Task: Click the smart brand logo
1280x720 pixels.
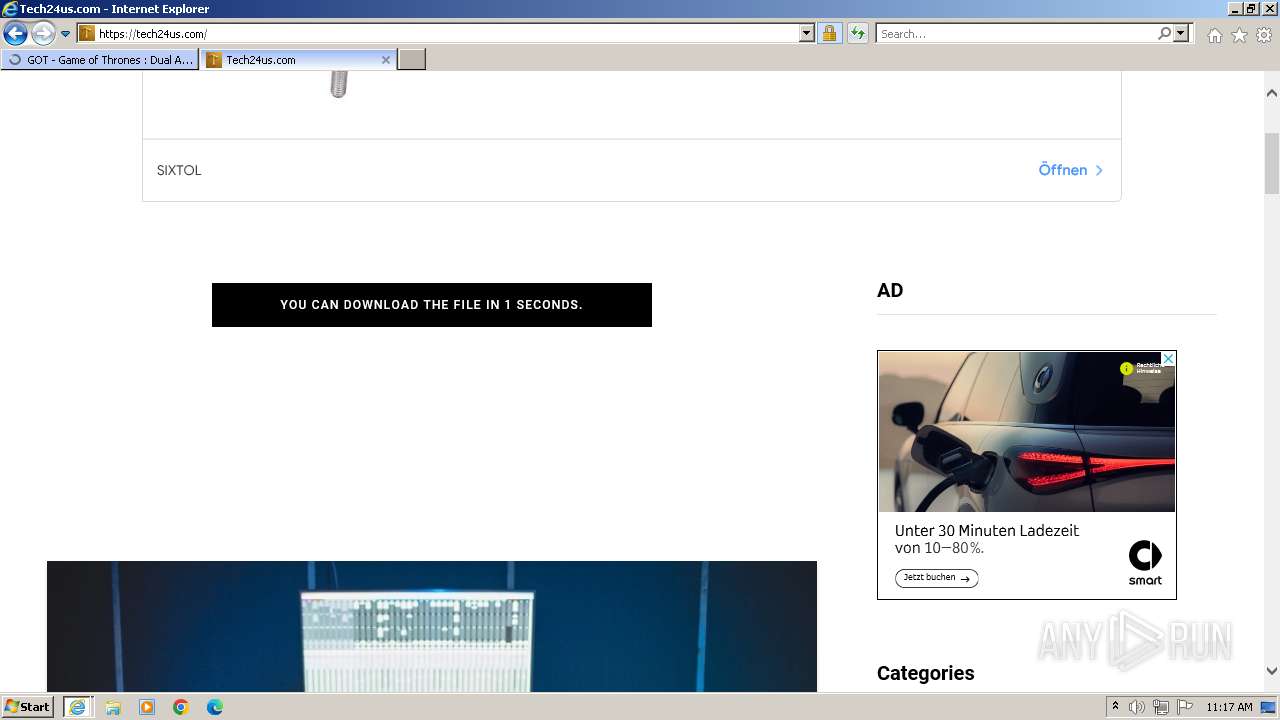Action: coord(1145,563)
